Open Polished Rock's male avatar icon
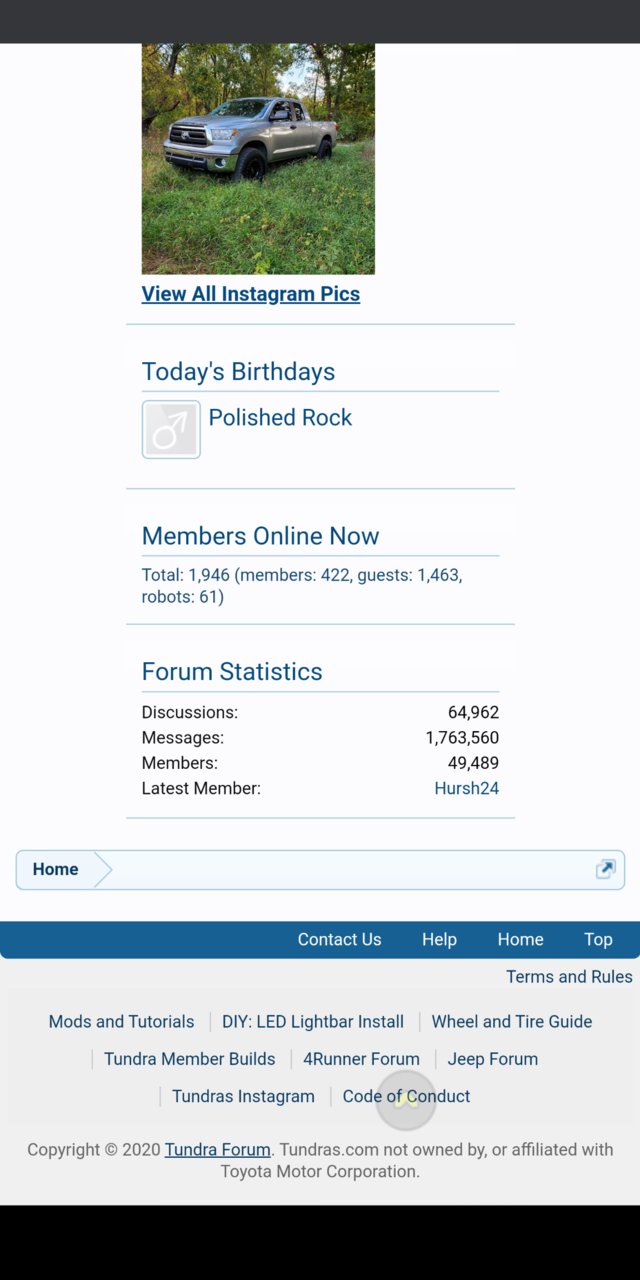This screenshot has width=640, height=1280. (x=171, y=430)
